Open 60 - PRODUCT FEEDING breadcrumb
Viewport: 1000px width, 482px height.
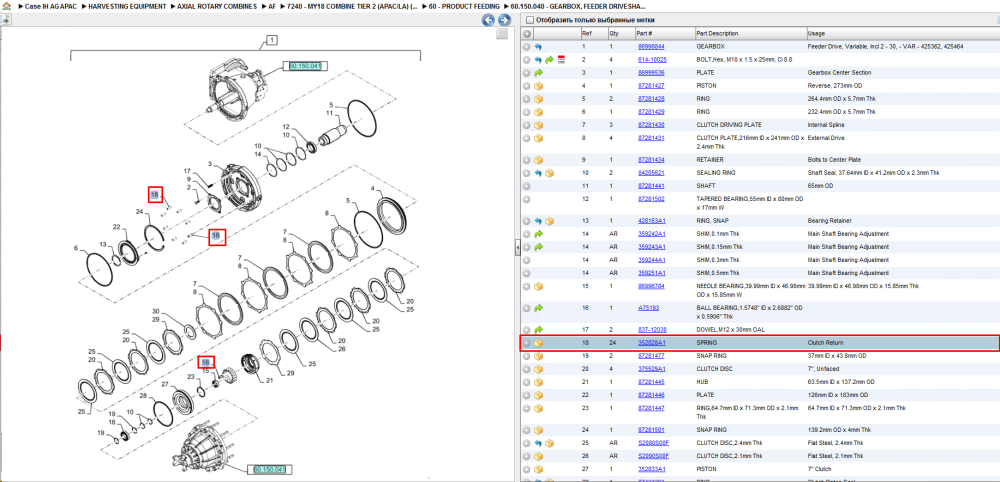pyautogui.click(x=464, y=6)
